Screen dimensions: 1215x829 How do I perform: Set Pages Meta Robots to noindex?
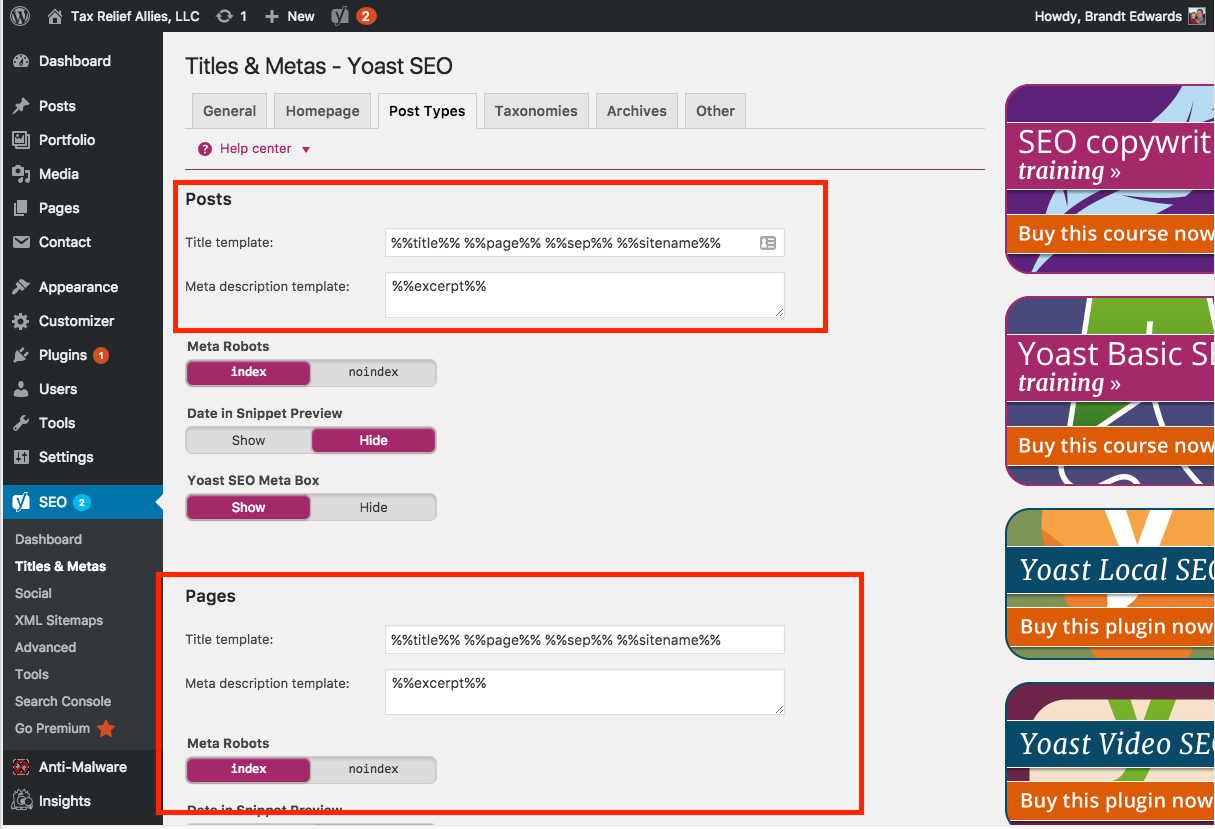(374, 769)
